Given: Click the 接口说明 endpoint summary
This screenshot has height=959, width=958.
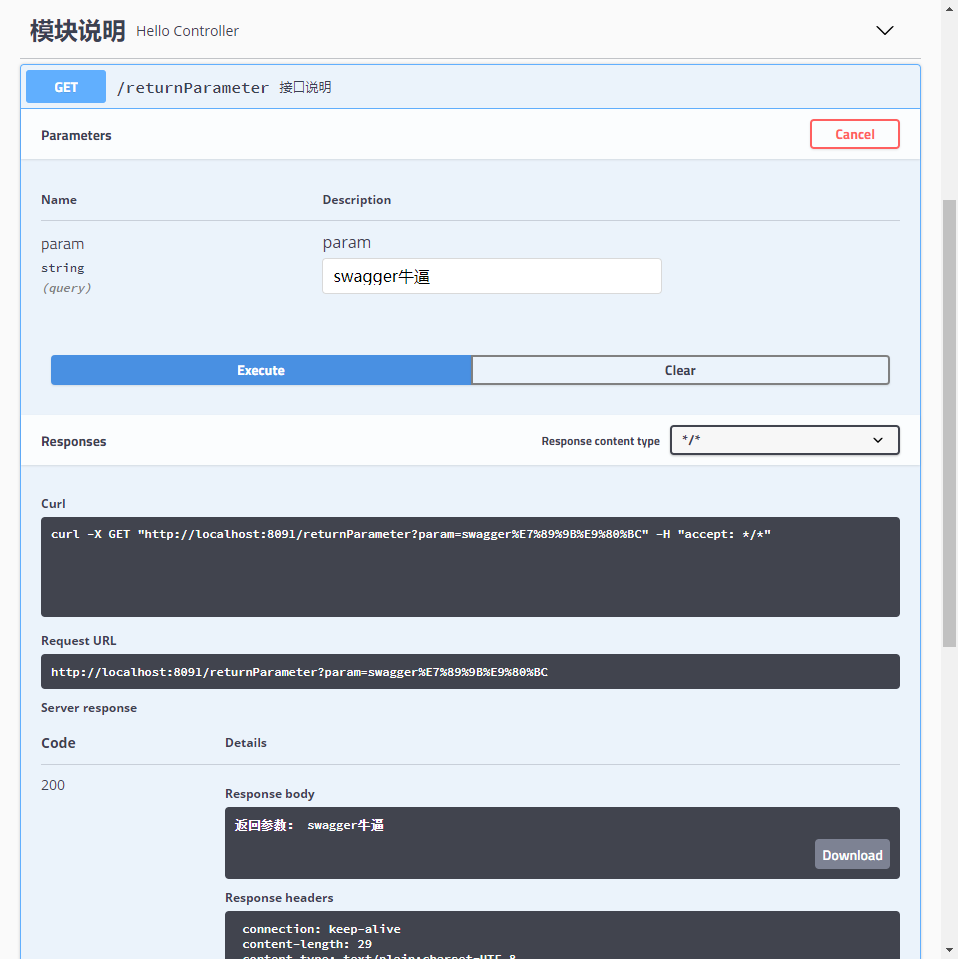Looking at the screenshot, I should coord(305,87).
